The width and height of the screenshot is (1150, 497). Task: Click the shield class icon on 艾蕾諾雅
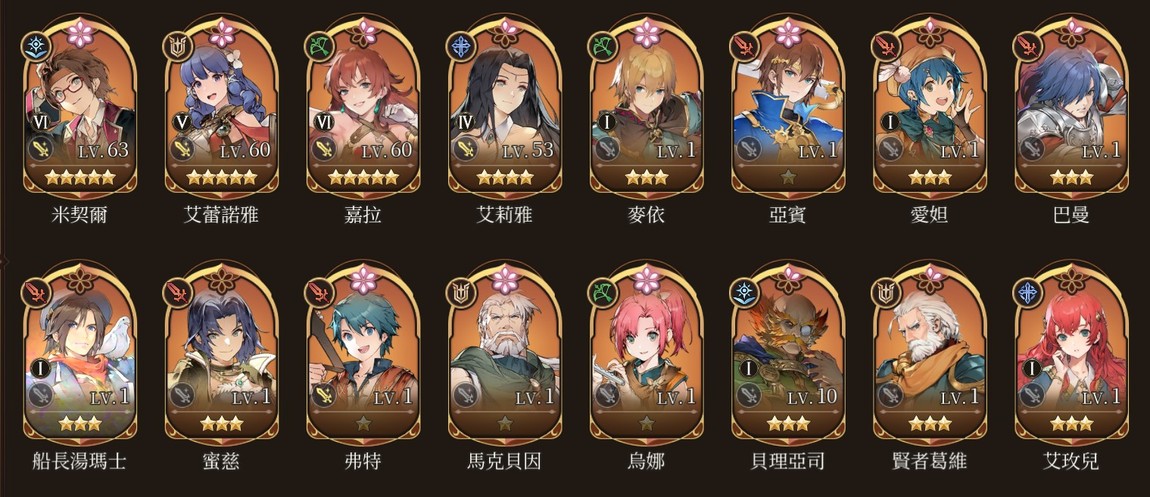click(176, 46)
